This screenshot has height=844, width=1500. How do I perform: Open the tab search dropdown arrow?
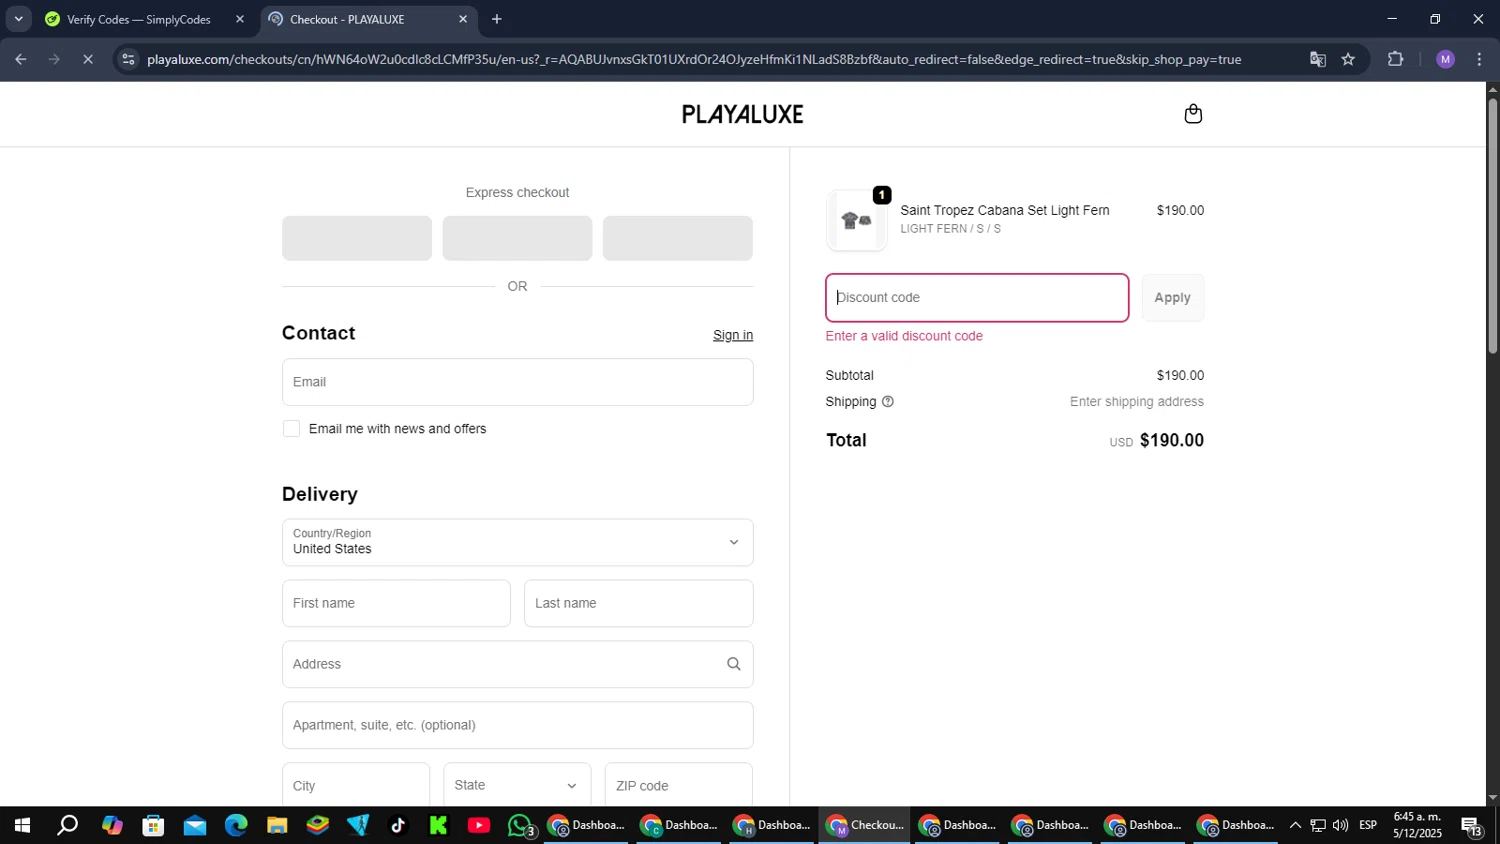pos(18,19)
